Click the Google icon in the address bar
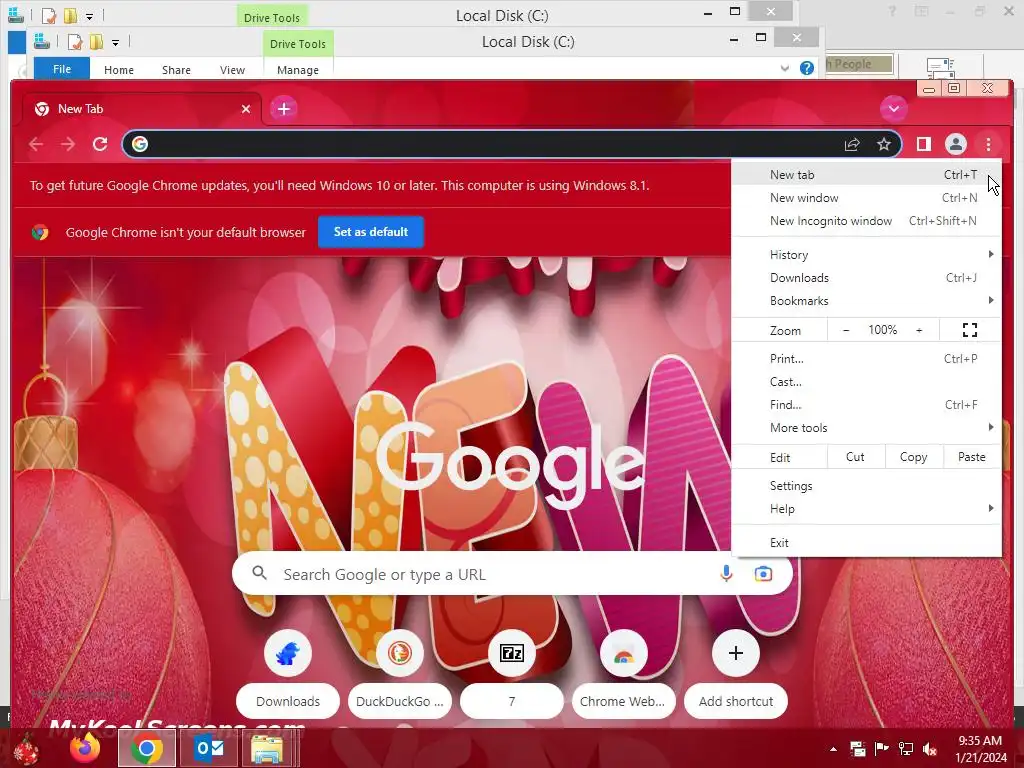Viewport: 1024px width, 768px height. point(140,144)
